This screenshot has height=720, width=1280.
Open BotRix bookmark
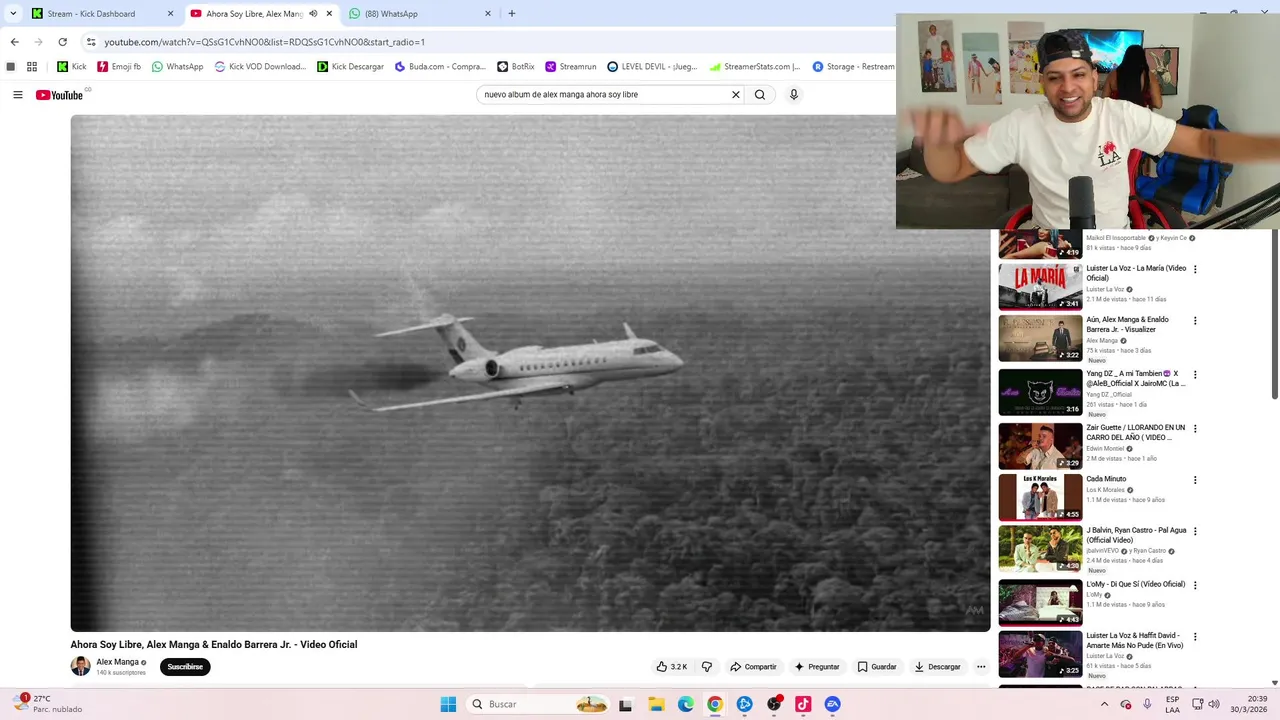tap(516, 67)
